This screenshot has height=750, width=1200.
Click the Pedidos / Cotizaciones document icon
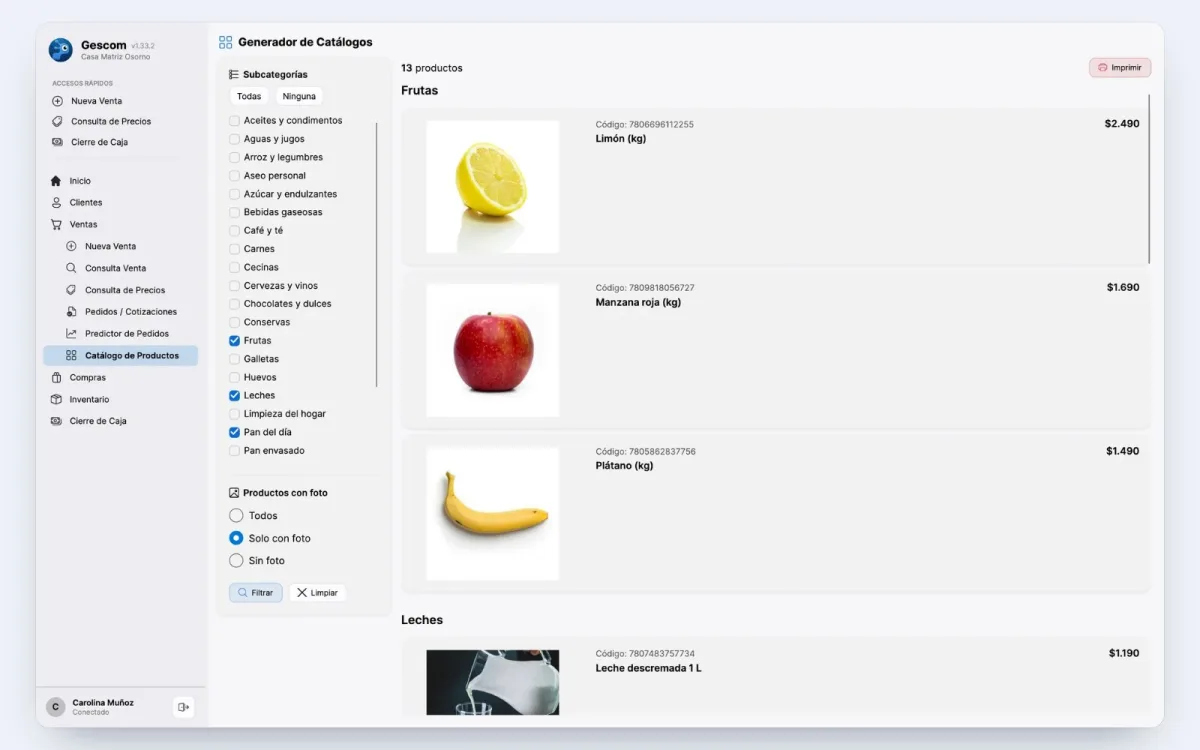click(71, 312)
